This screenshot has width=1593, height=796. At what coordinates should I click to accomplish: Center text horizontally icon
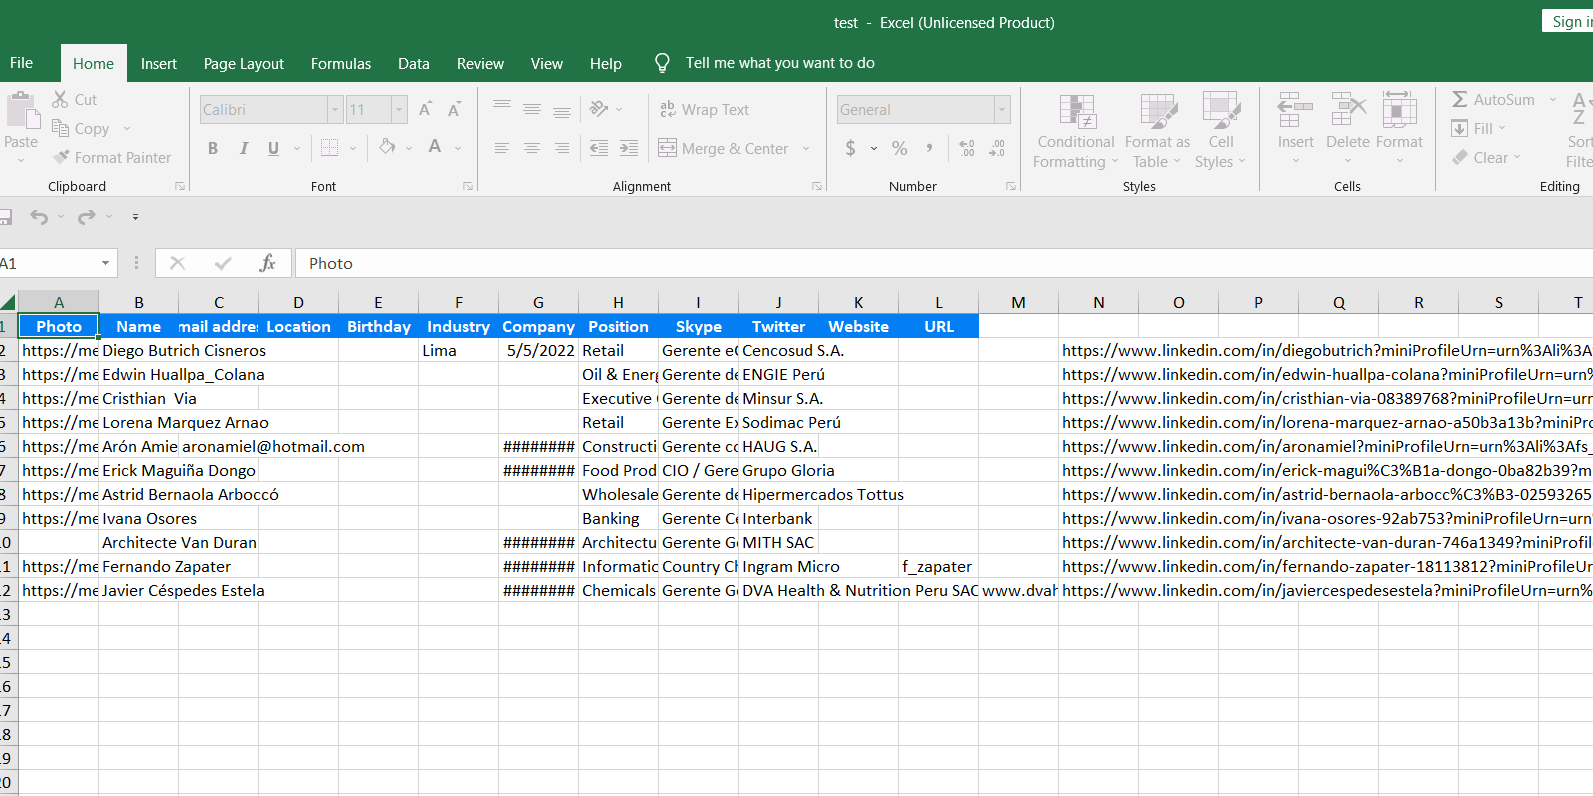pyautogui.click(x=532, y=148)
